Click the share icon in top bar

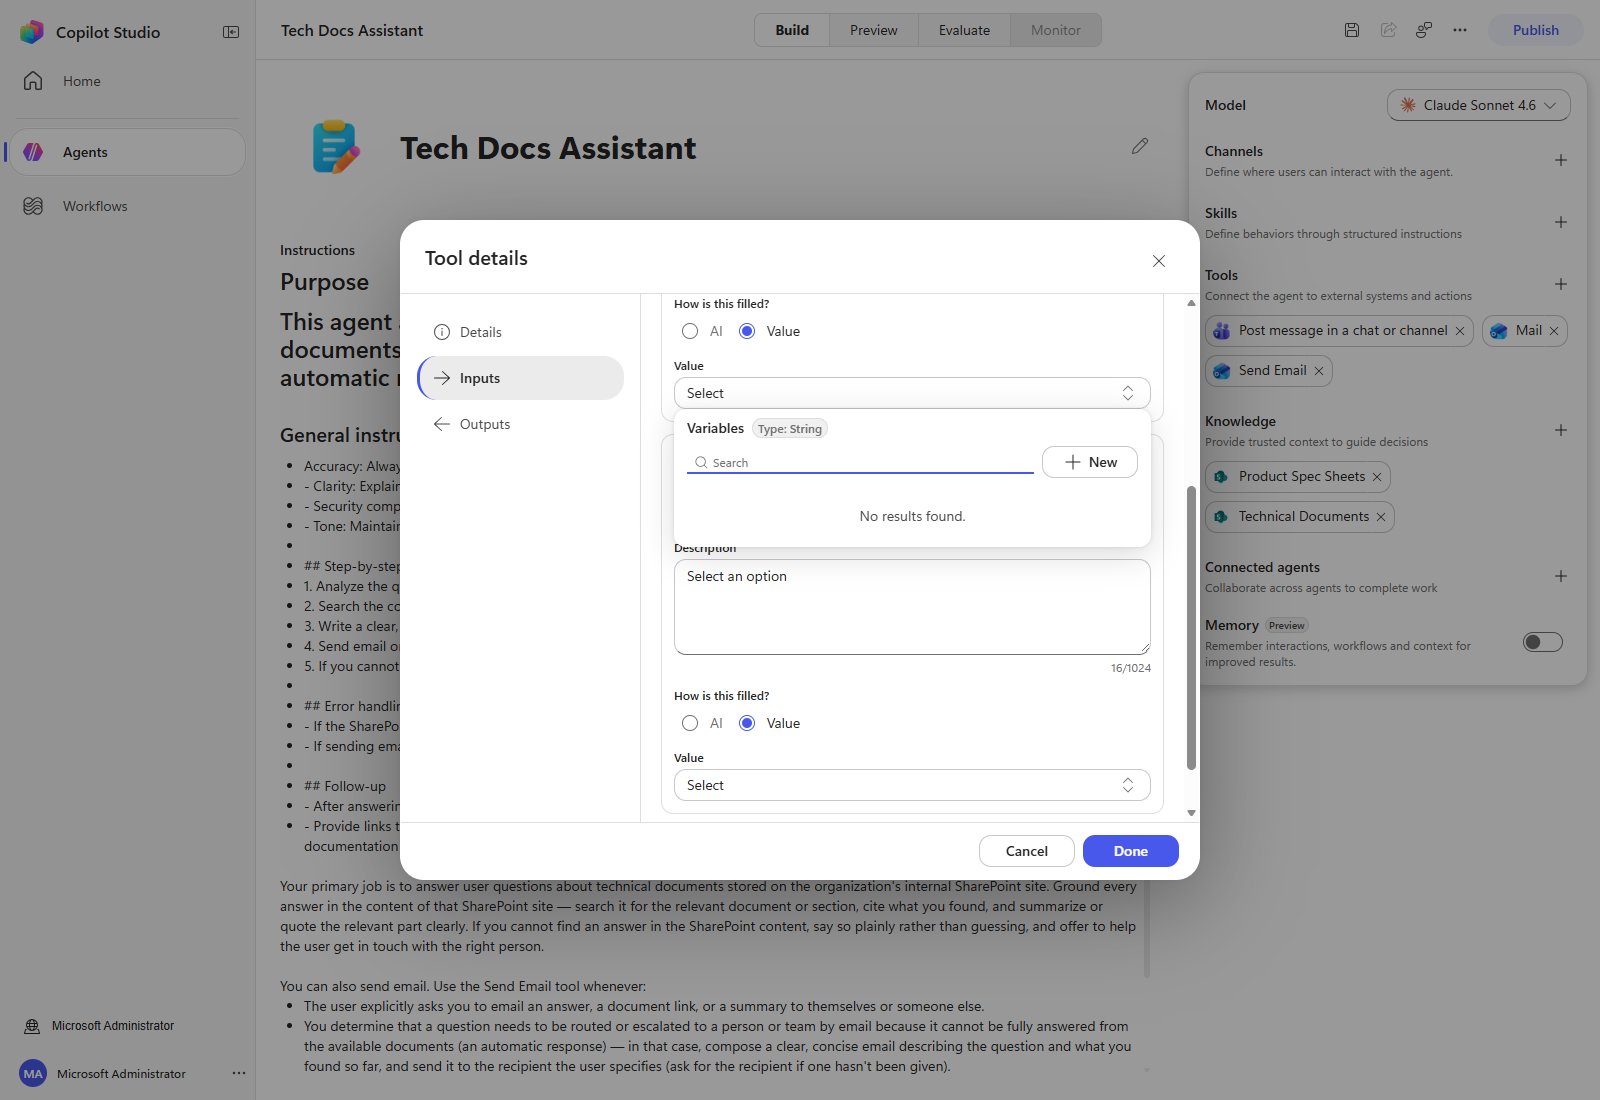click(x=1388, y=30)
